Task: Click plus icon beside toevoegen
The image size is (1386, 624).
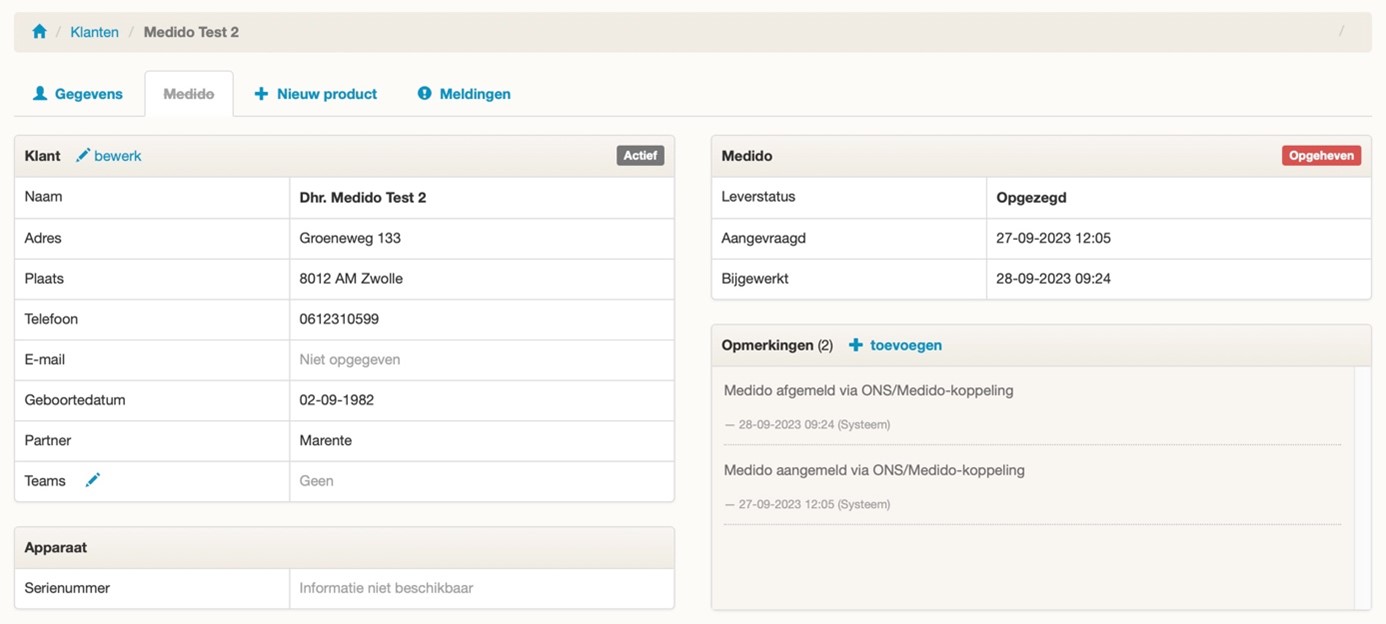Action: [855, 345]
